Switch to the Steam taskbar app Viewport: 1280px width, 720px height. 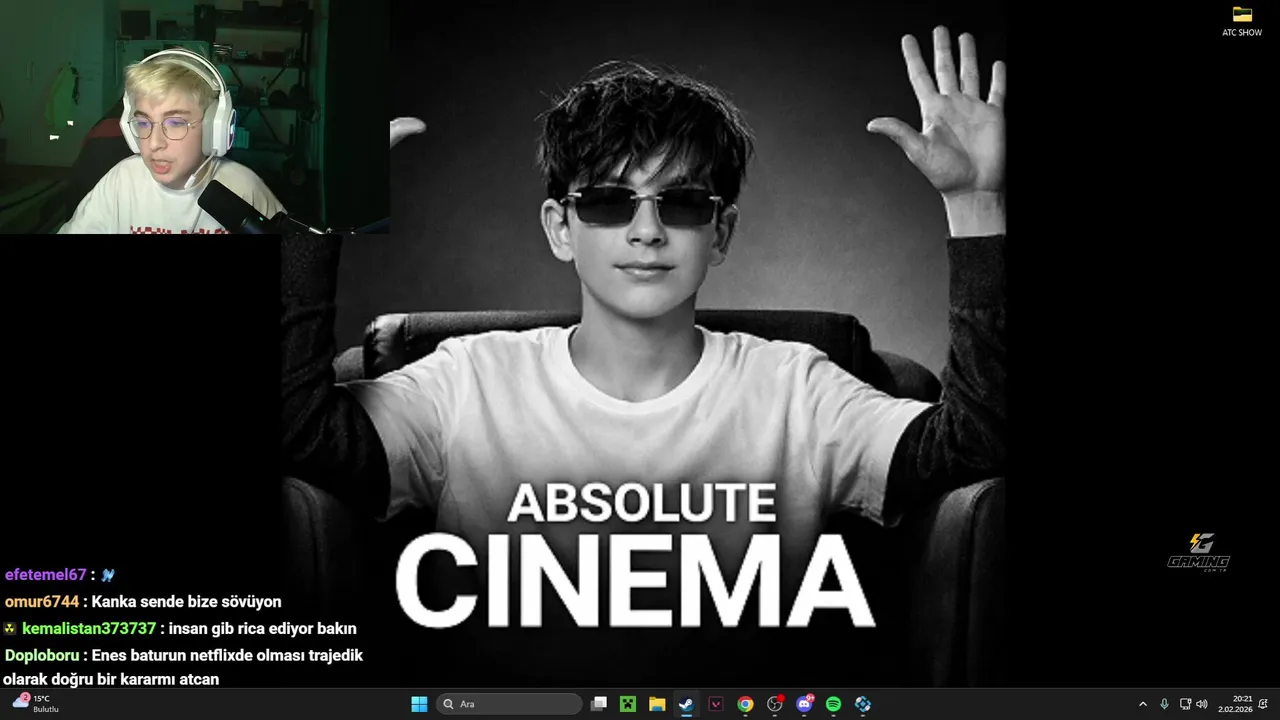click(x=686, y=704)
